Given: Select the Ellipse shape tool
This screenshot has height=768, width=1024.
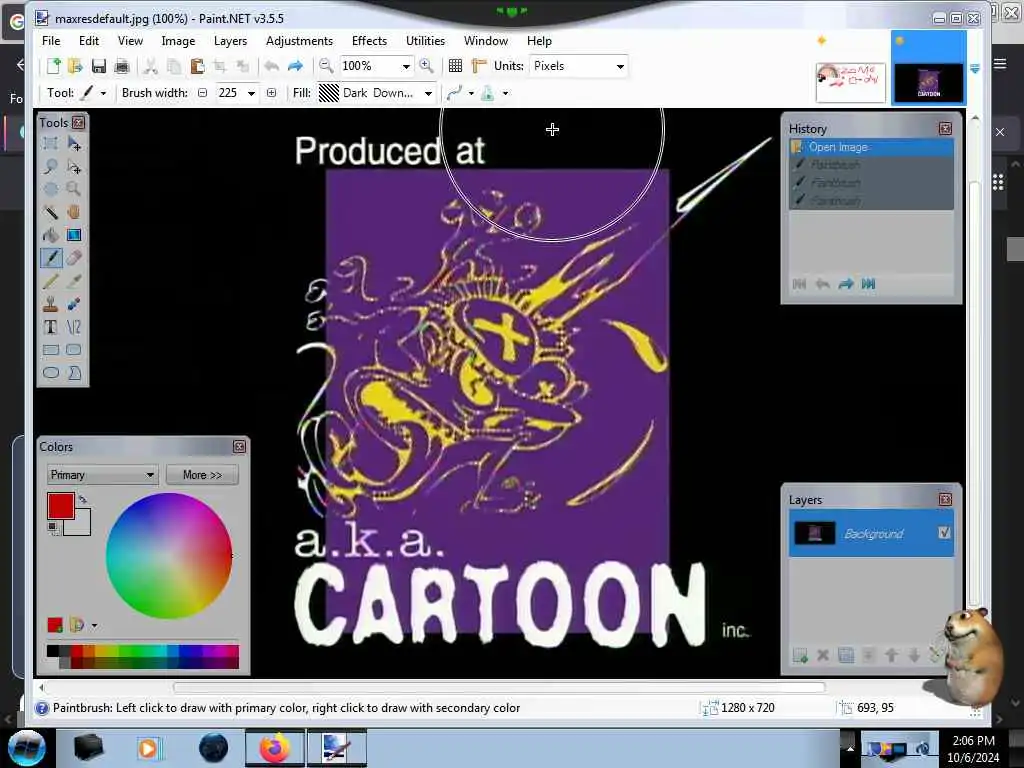Looking at the screenshot, I should (x=50, y=373).
